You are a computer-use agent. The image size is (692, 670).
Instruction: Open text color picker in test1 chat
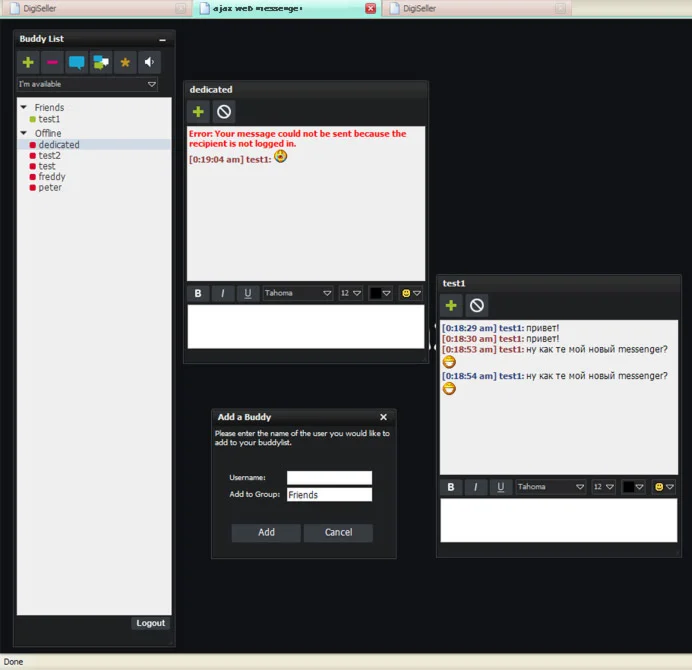point(633,487)
